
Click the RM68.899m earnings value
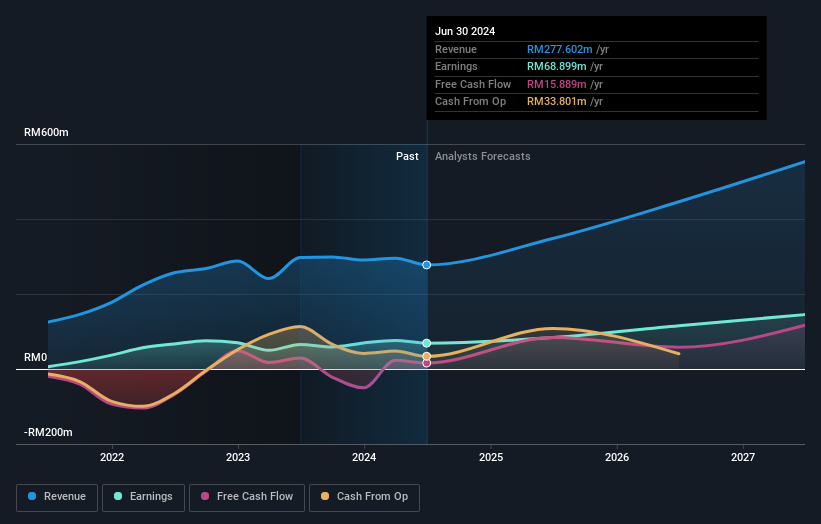tap(557, 66)
